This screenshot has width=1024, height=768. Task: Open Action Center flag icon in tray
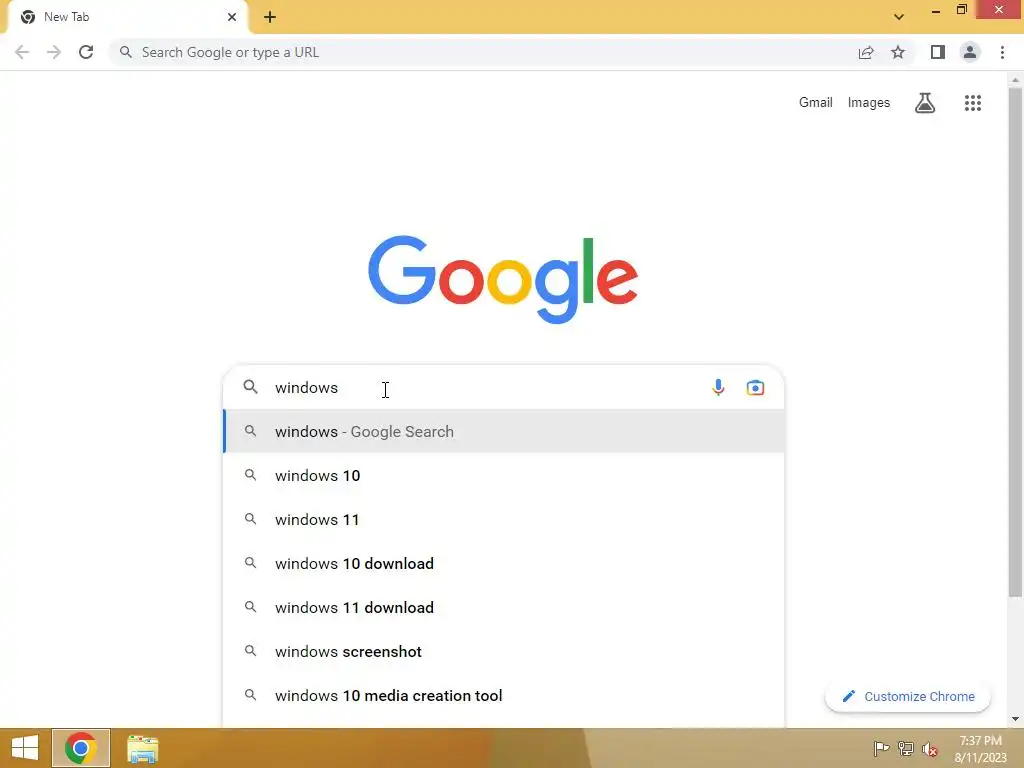[881, 748]
